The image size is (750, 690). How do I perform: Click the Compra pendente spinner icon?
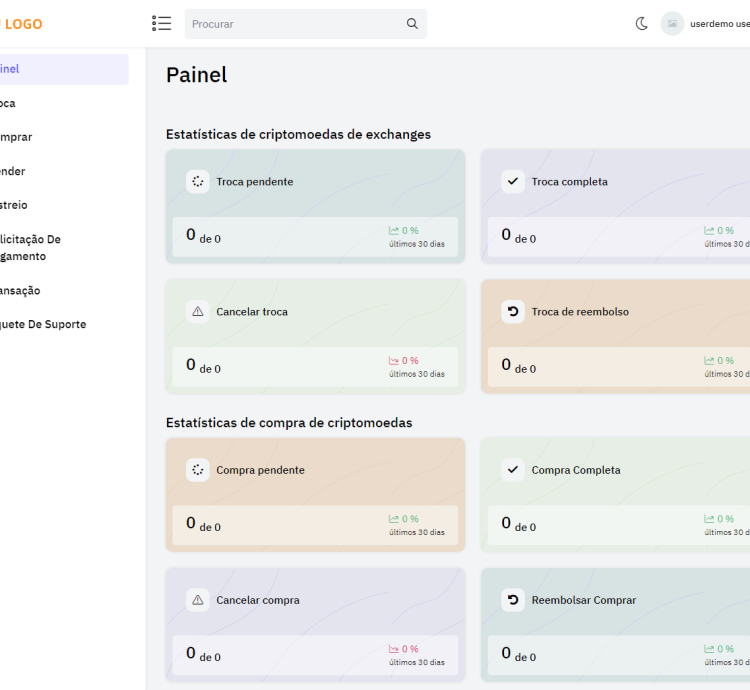[x=198, y=470]
